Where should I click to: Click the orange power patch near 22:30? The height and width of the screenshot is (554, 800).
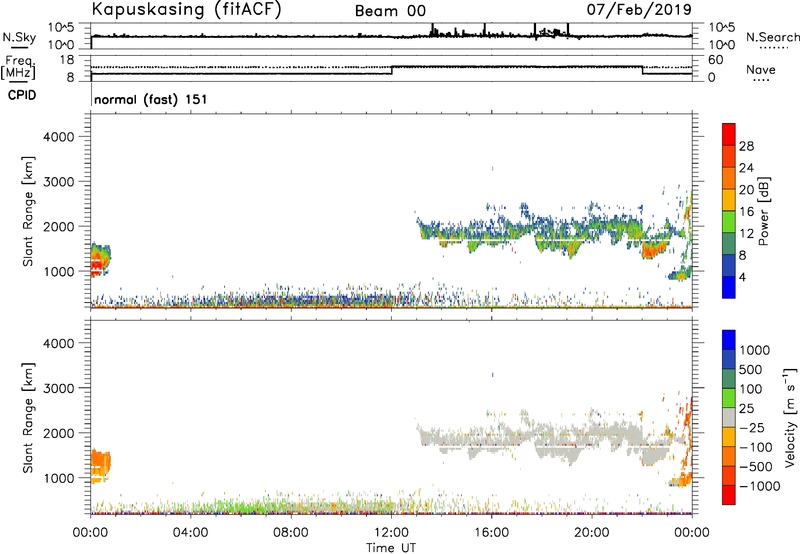click(x=654, y=249)
